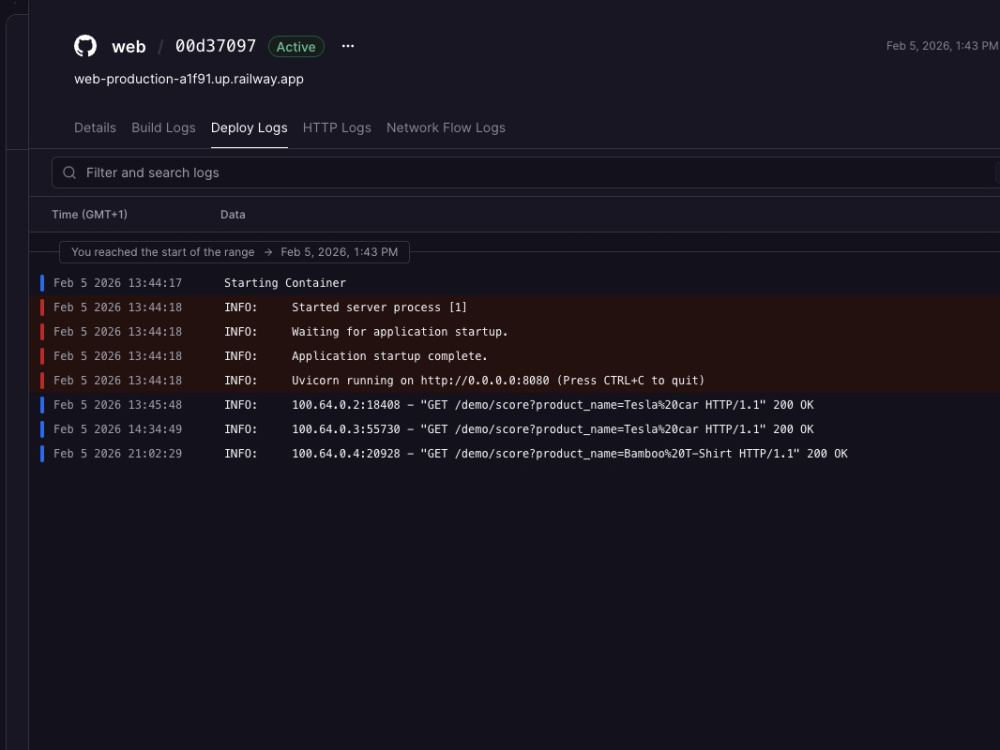Screen dimensions: 1000x750
Task: Switch to the Details tab
Action: pos(95,128)
